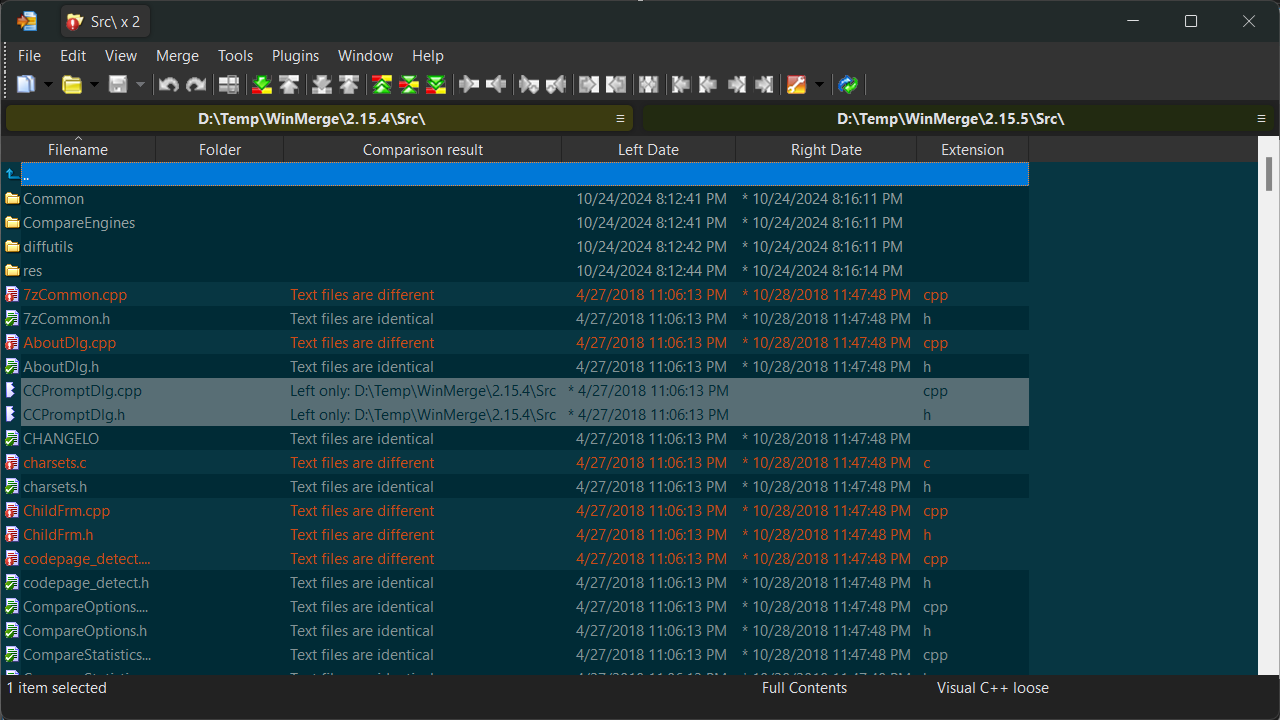This screenshot has height=720, width=1280.
Task: Click the New document toolbar icon
Action: (26, 85)
